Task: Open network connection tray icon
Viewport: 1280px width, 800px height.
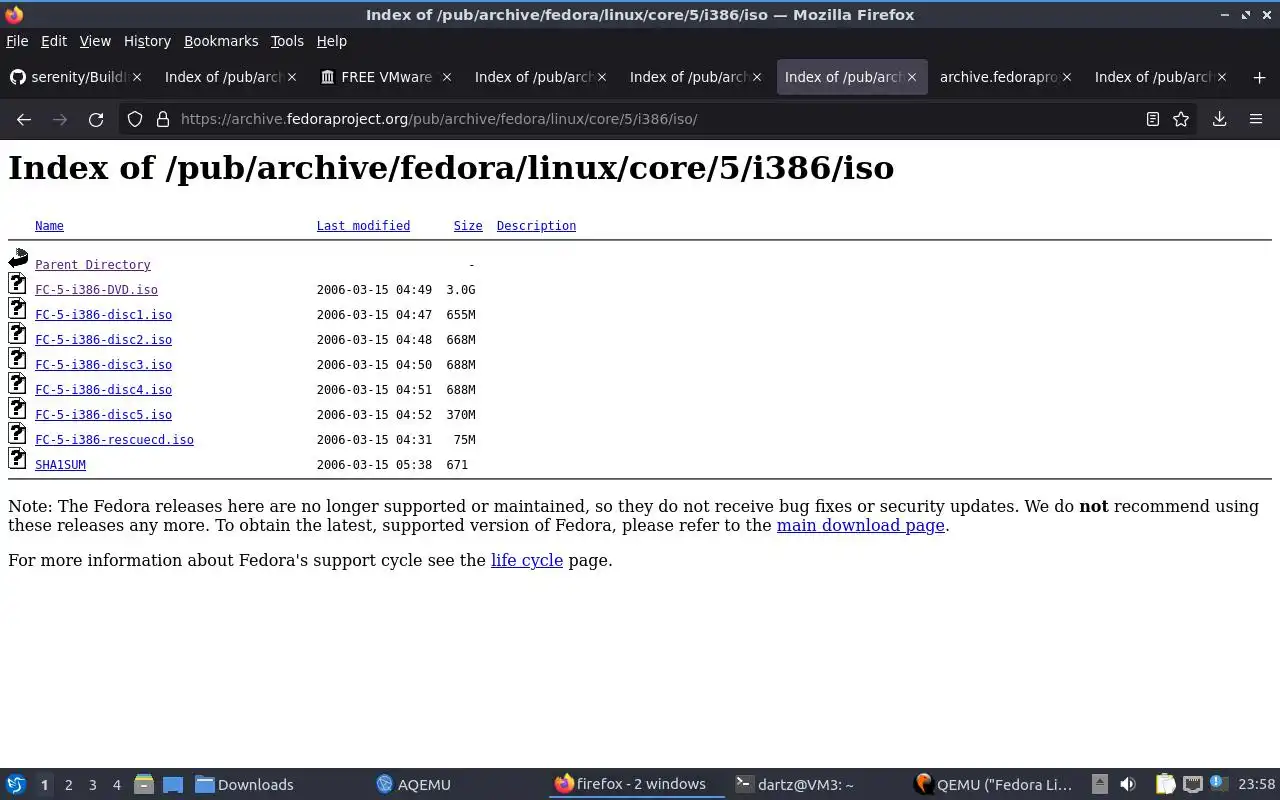Action: point(1192,784)
